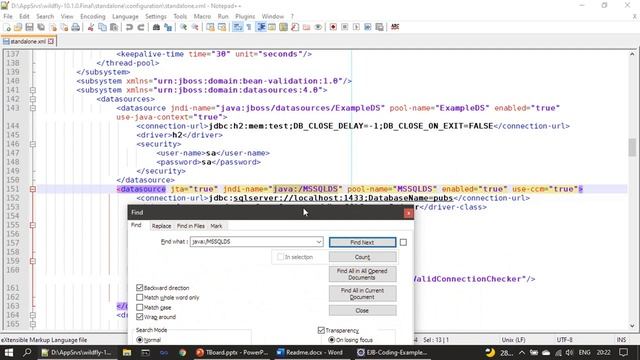Uncheck Backward direction checkbox
This screenshot has width=640, height=360.
tap(140, 288)
